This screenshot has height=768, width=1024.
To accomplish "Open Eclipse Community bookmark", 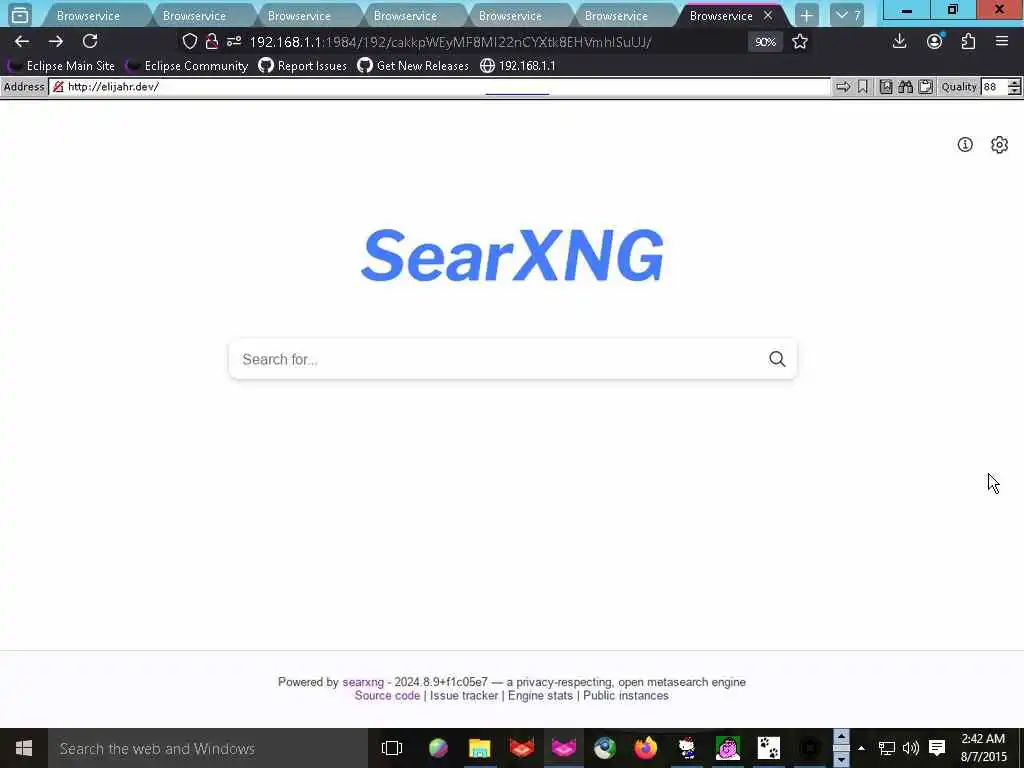I will 187,66.
